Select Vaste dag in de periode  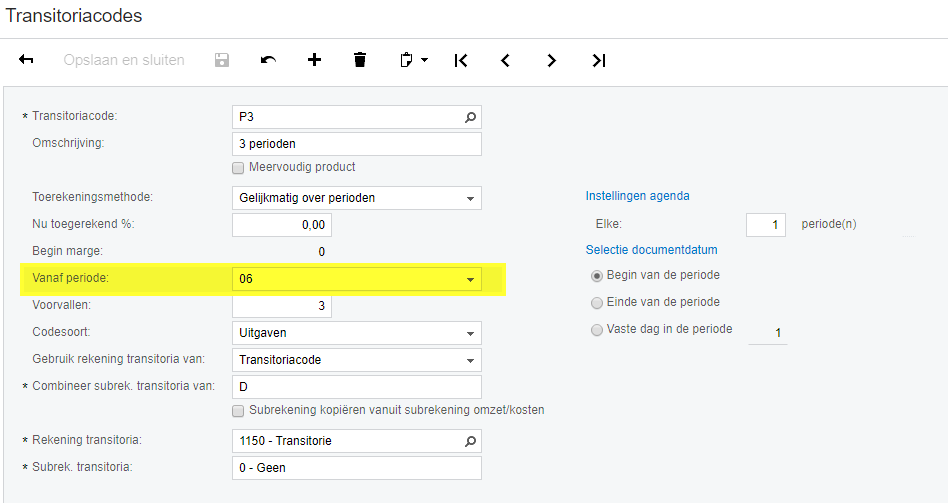[597, 329]
